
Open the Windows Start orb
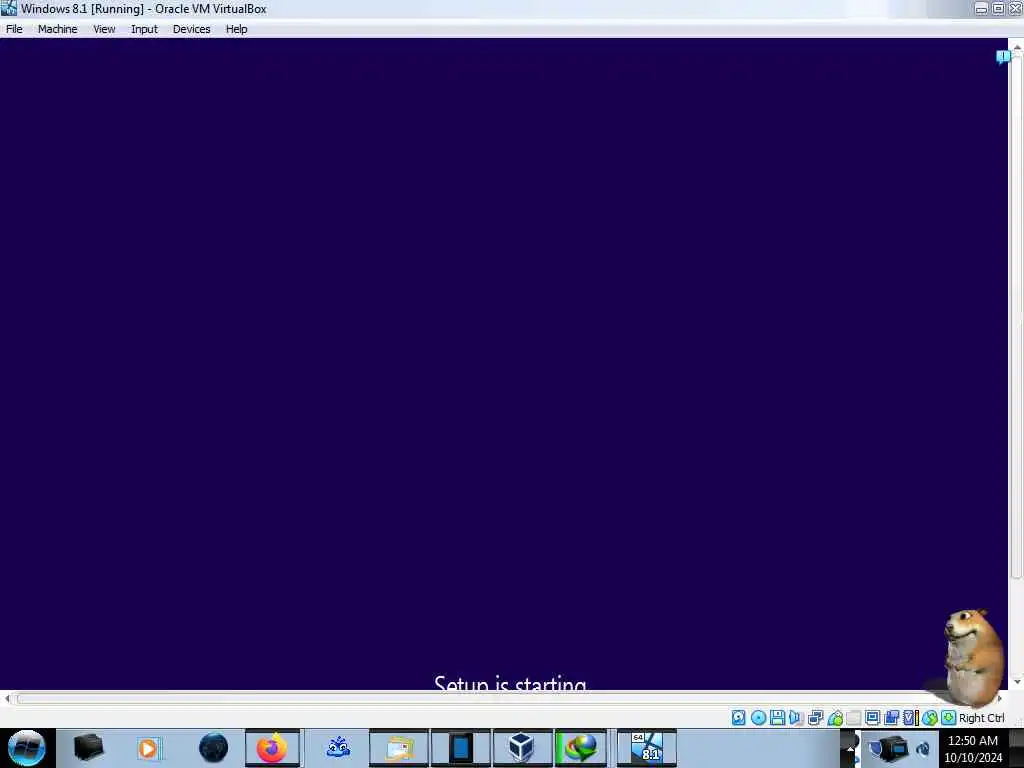tap(26, 748)
